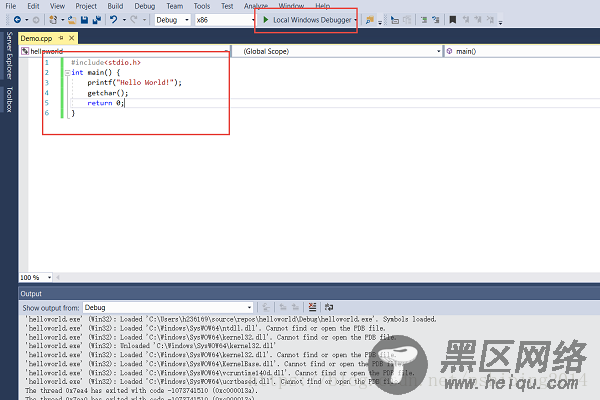Open the Team menu
The image size is (600, 400).
point(174,6)
